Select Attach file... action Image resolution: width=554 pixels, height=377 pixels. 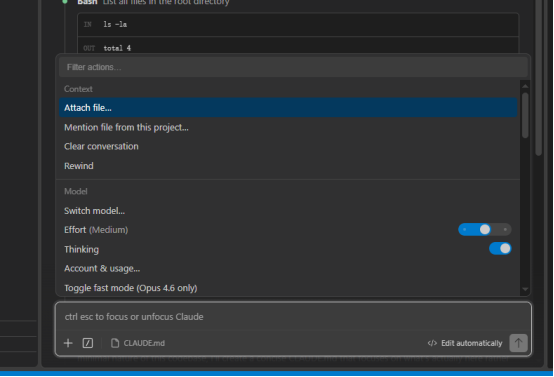pos(288,108)
